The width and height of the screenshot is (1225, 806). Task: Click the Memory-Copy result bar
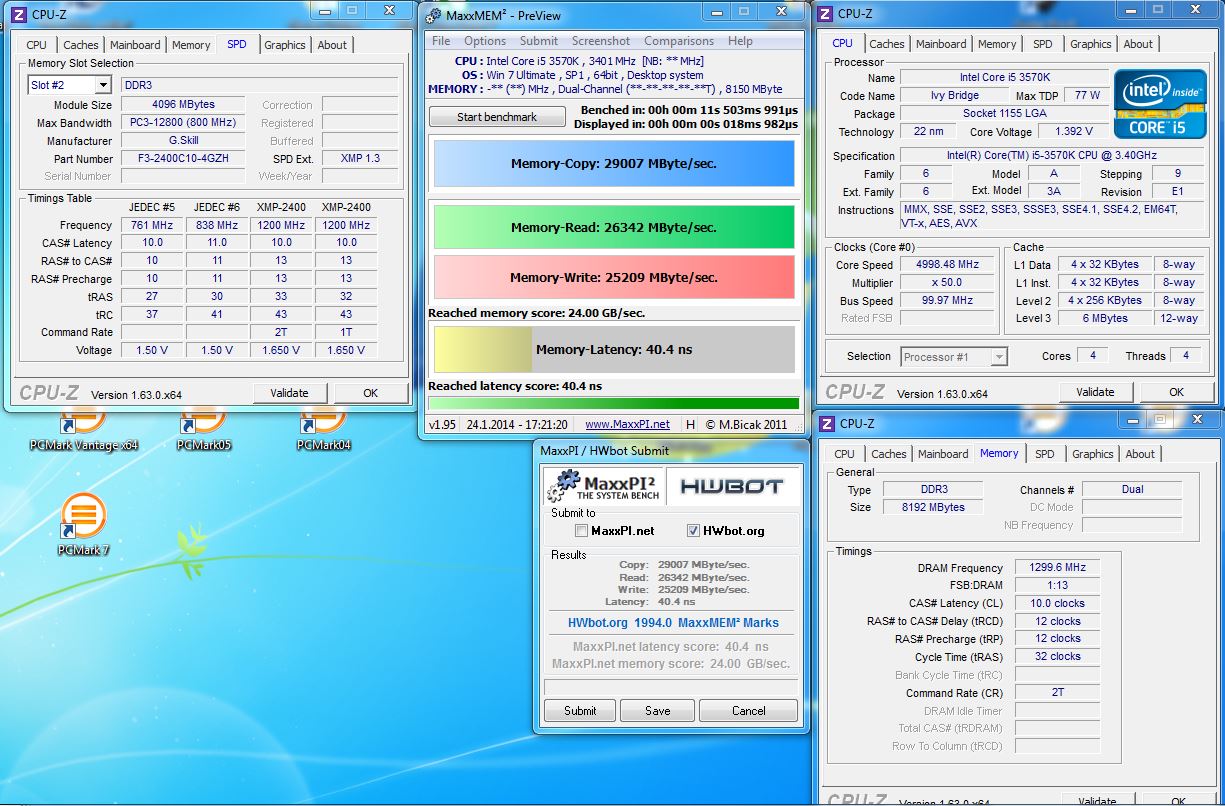click(x=613, y=163)
